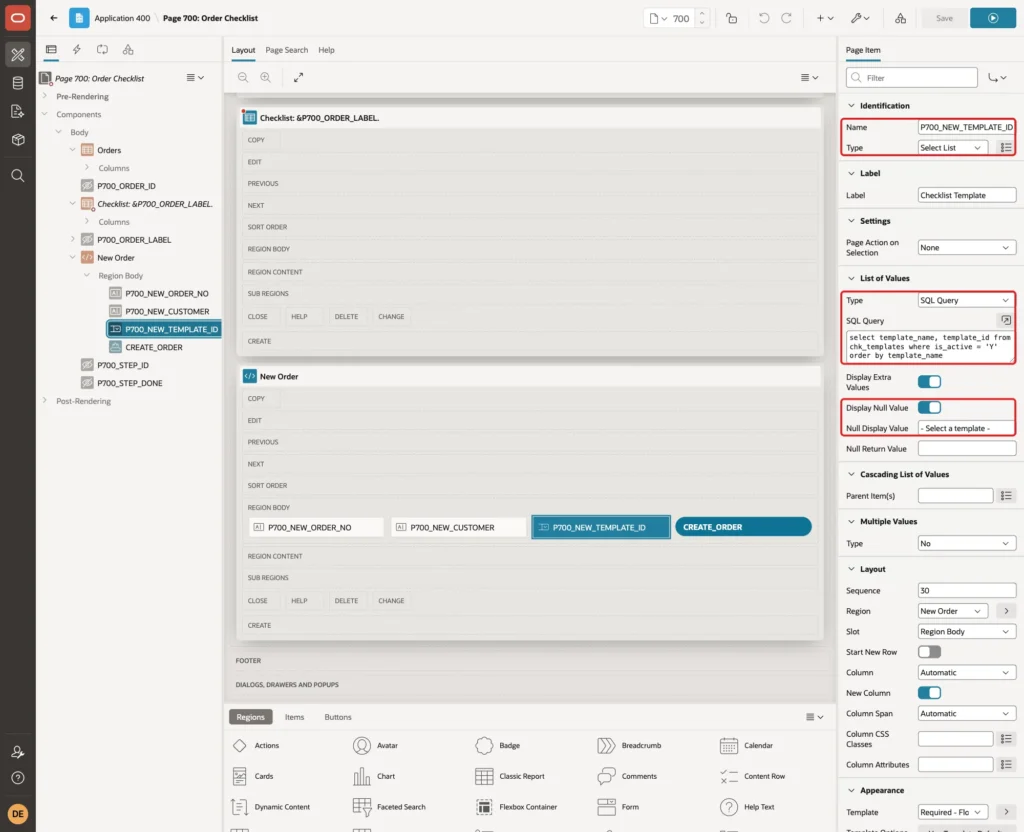Select the Regions gallery tab
Screen dimensions: 1024x832
click(x=250, y=717)
